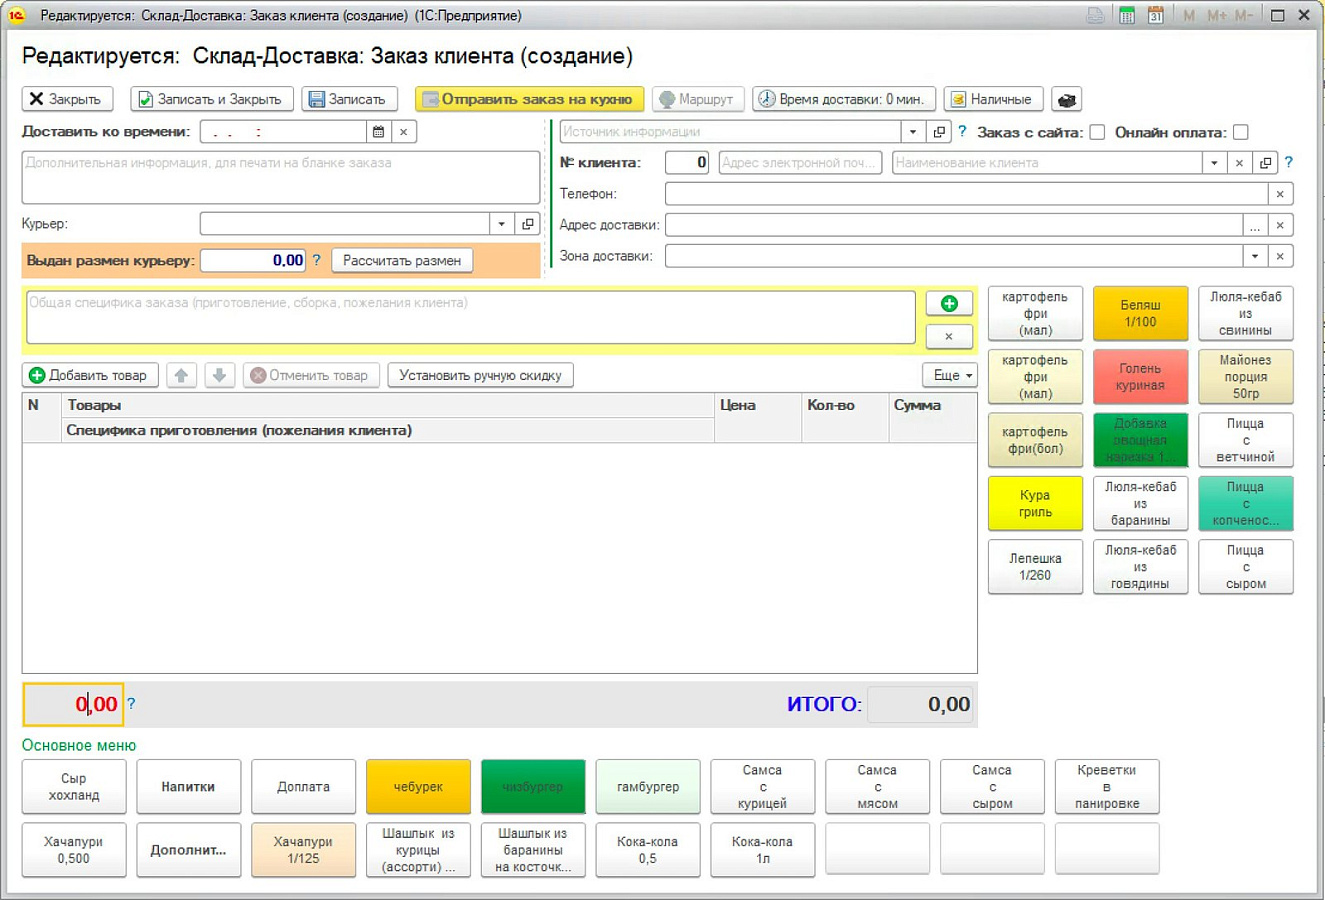Open Дополнит... menu category

click(189, 850)
